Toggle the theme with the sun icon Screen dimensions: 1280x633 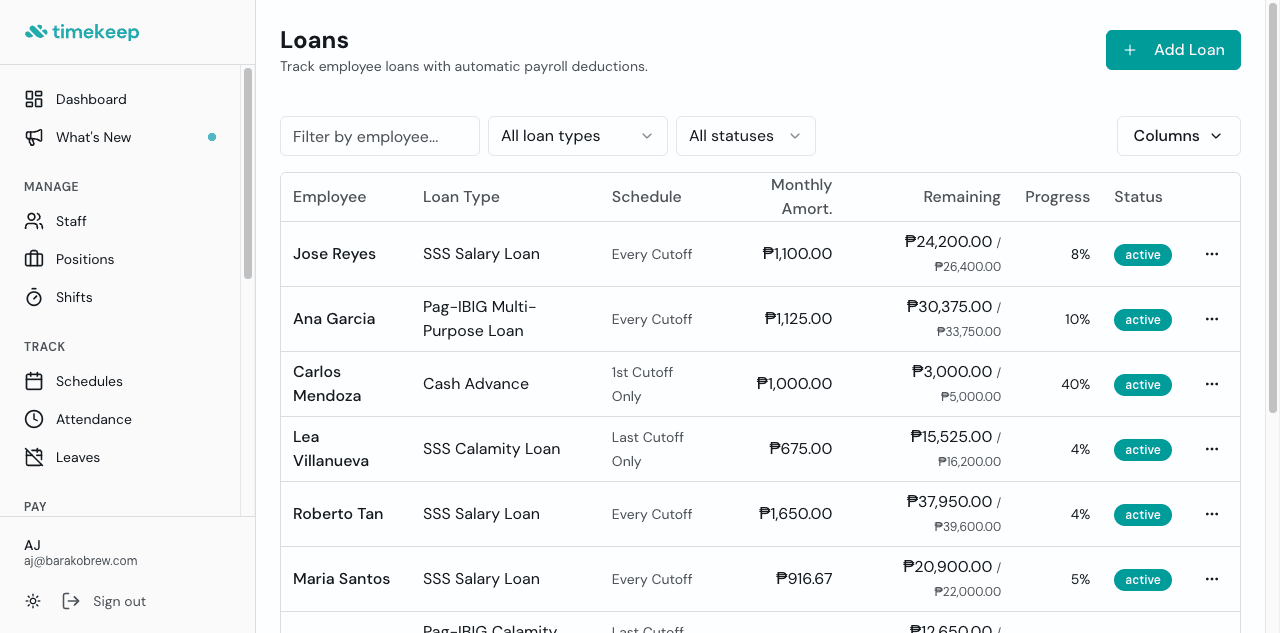coord(32,601)
